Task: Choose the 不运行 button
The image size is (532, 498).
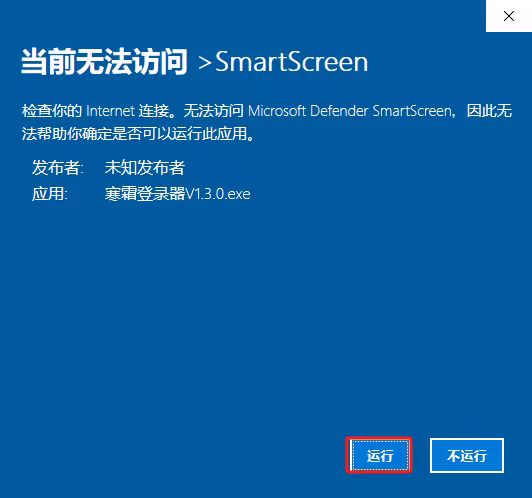Action: 467,456
